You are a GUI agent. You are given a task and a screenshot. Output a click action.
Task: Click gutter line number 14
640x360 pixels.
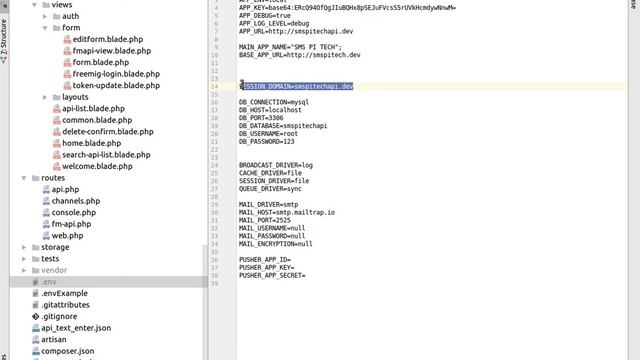[x=215, y=87]
